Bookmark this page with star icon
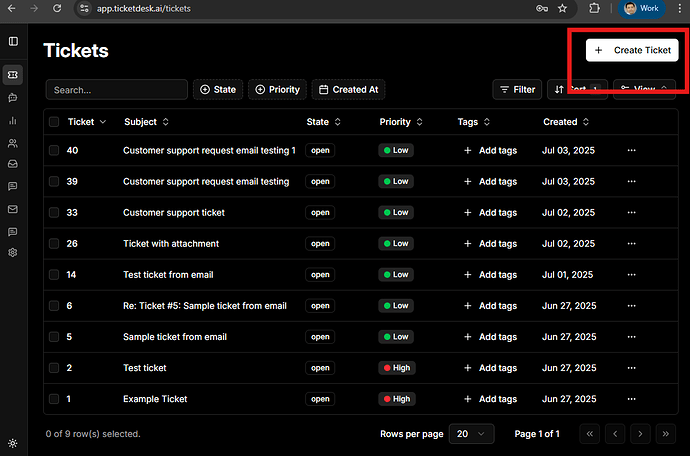Screen dimensions: 690x456 (562, 8)
